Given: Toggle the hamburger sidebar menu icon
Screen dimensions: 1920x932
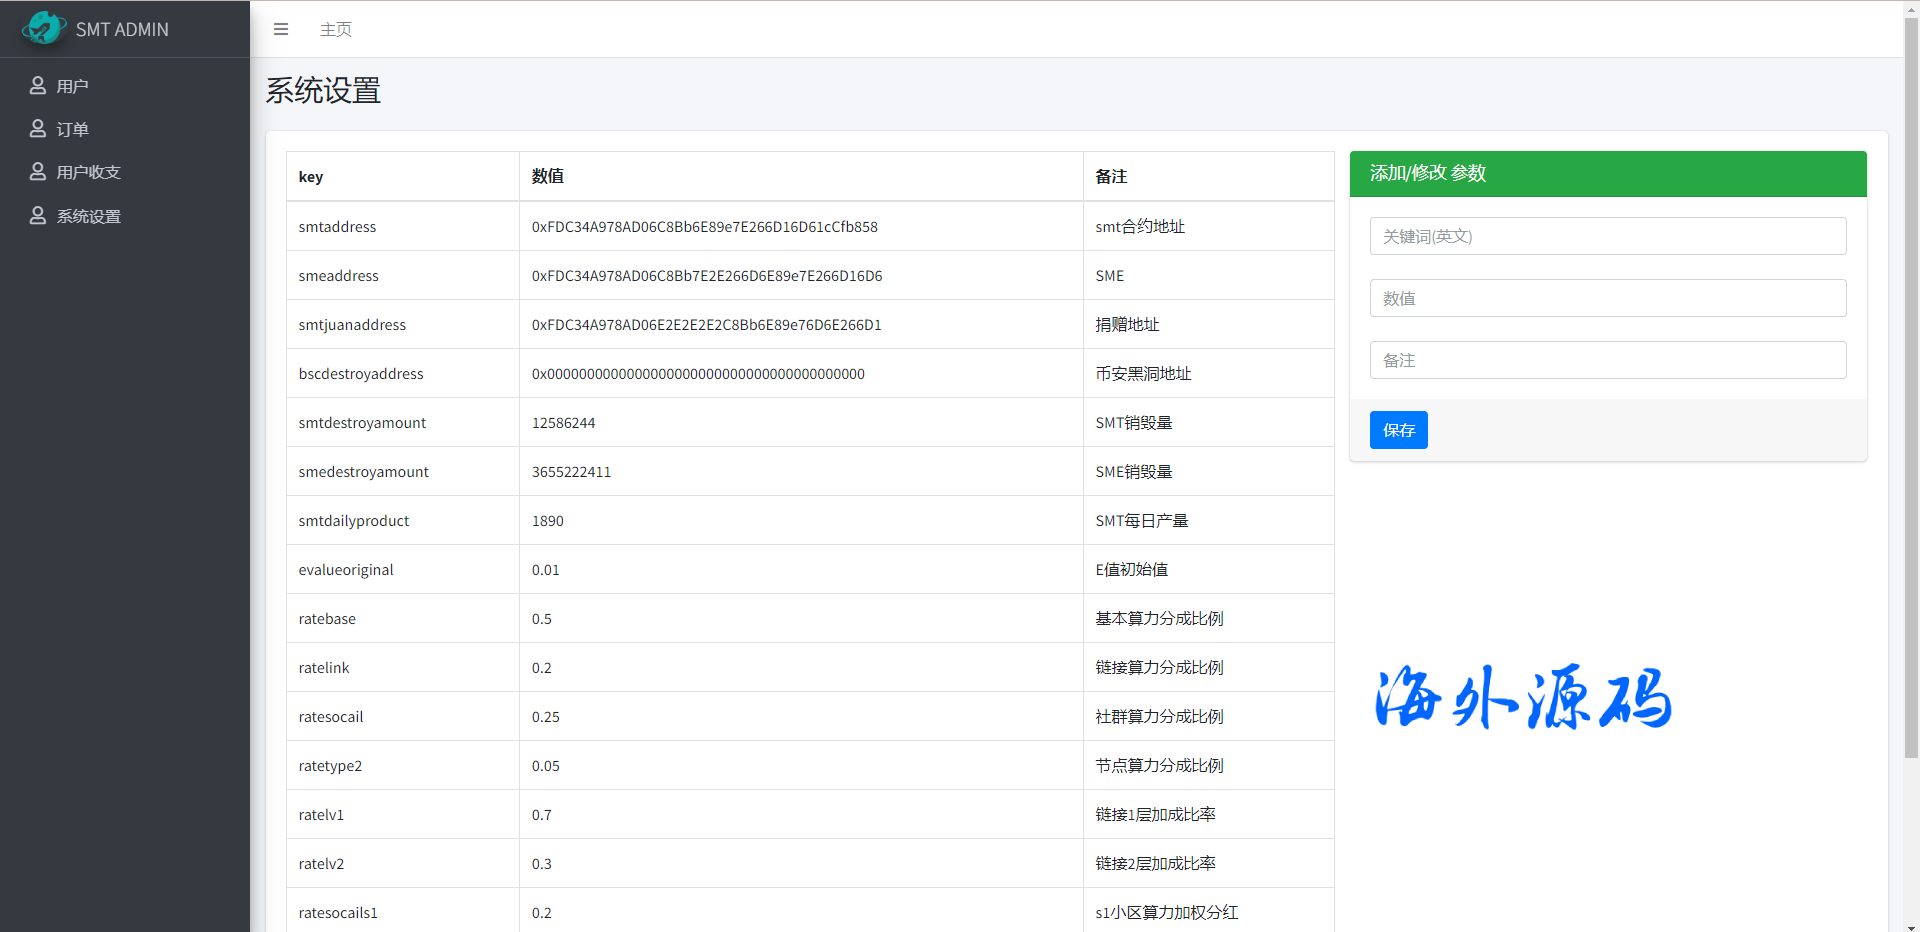Looking at the screenshot, I should [281, 30].
